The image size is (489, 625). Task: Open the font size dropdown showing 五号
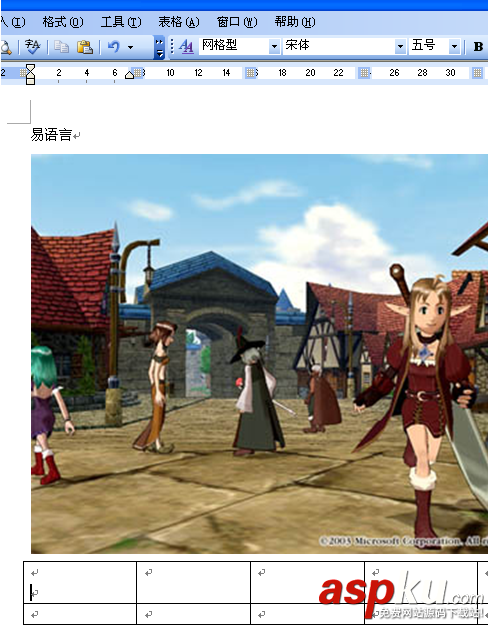click(x=454, y=47)
